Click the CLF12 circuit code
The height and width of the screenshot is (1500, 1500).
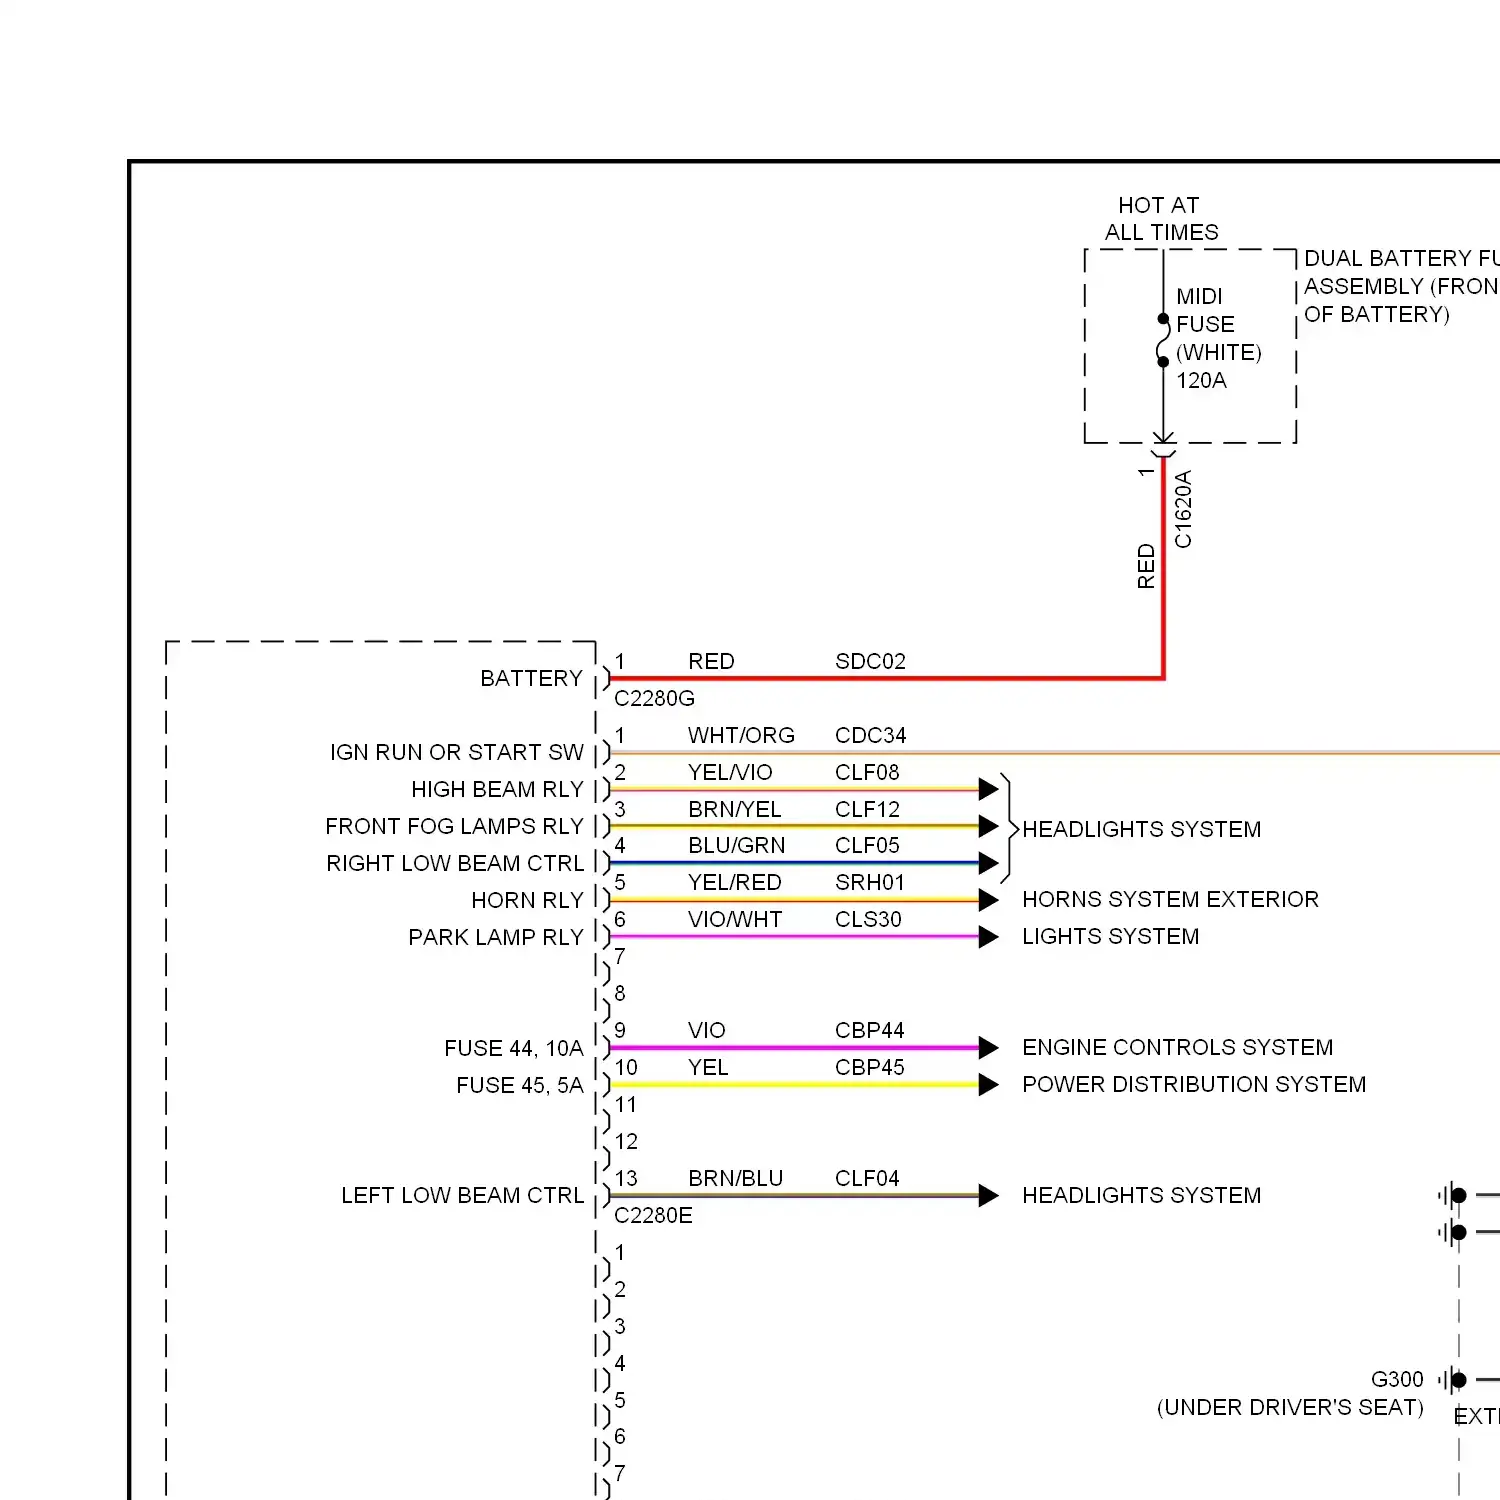pyautogui.click(x=867, y=809)
